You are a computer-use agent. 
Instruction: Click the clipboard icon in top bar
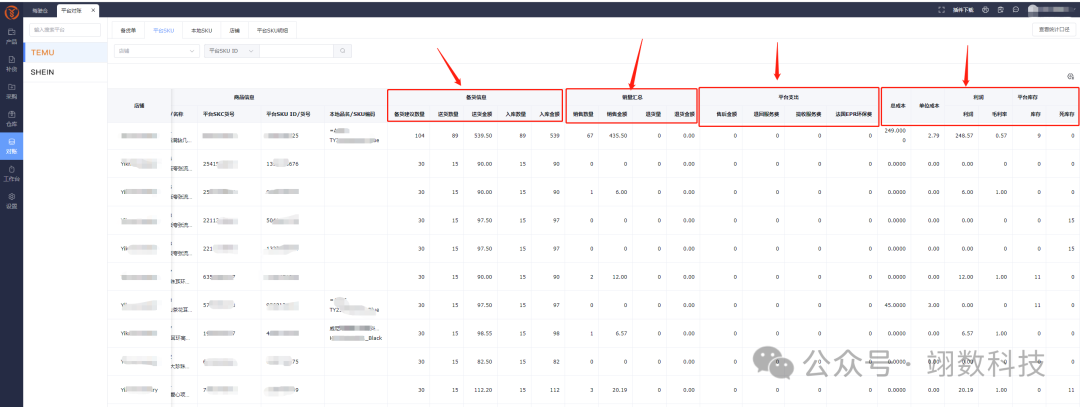coord(1001,10)
